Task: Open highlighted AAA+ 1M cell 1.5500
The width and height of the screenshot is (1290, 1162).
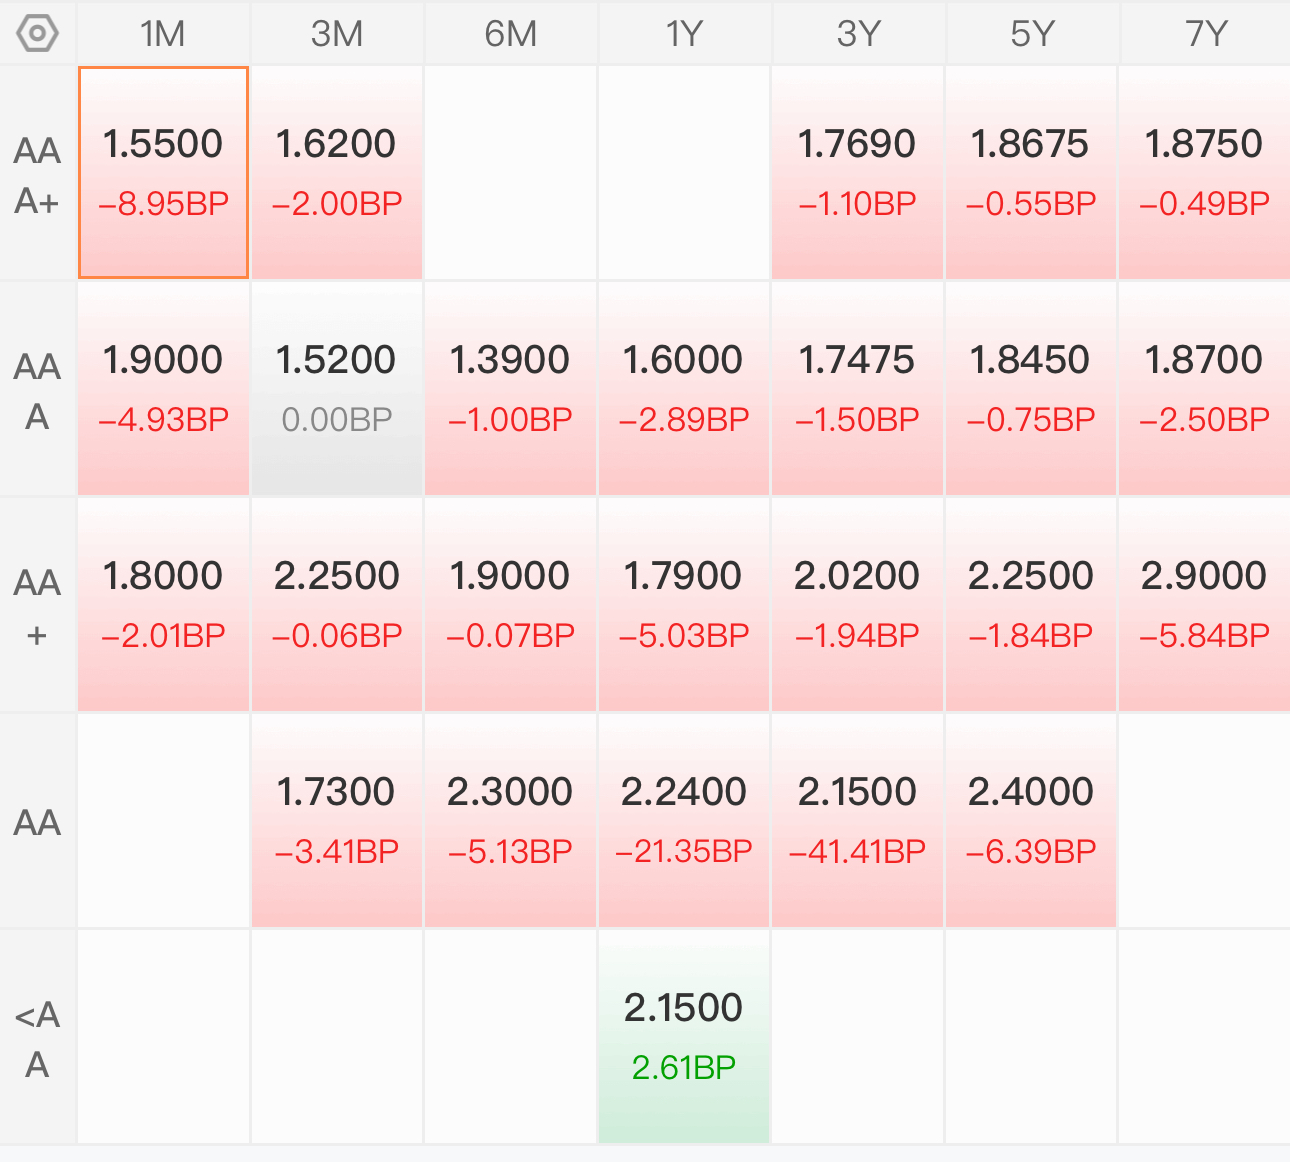Action: tap(163, 173)
